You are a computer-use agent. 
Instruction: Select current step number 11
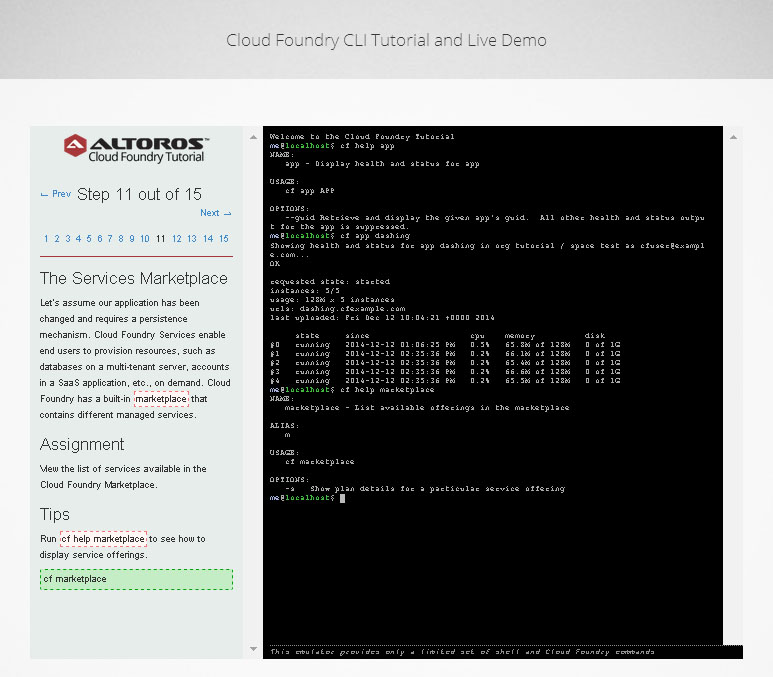[160, 239]
